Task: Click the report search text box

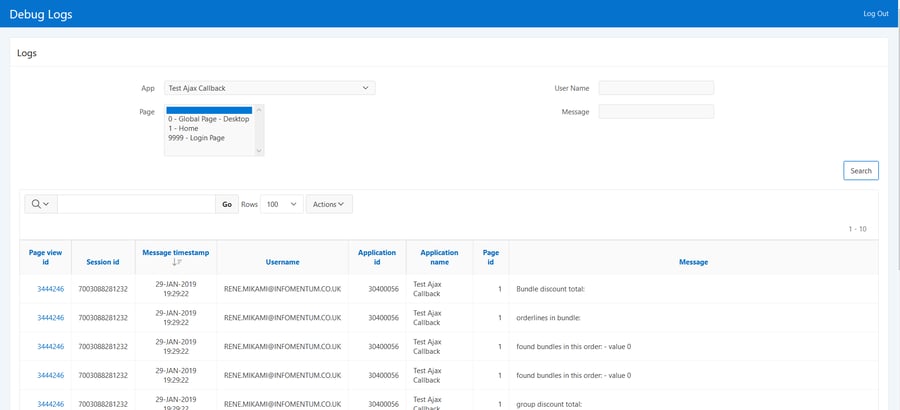Action: tap(136, 204)
